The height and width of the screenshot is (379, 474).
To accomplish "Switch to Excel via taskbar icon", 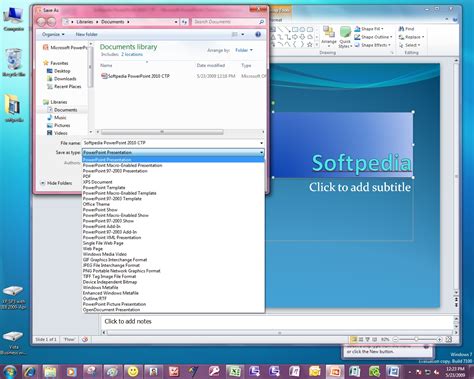I will [235, 371].
